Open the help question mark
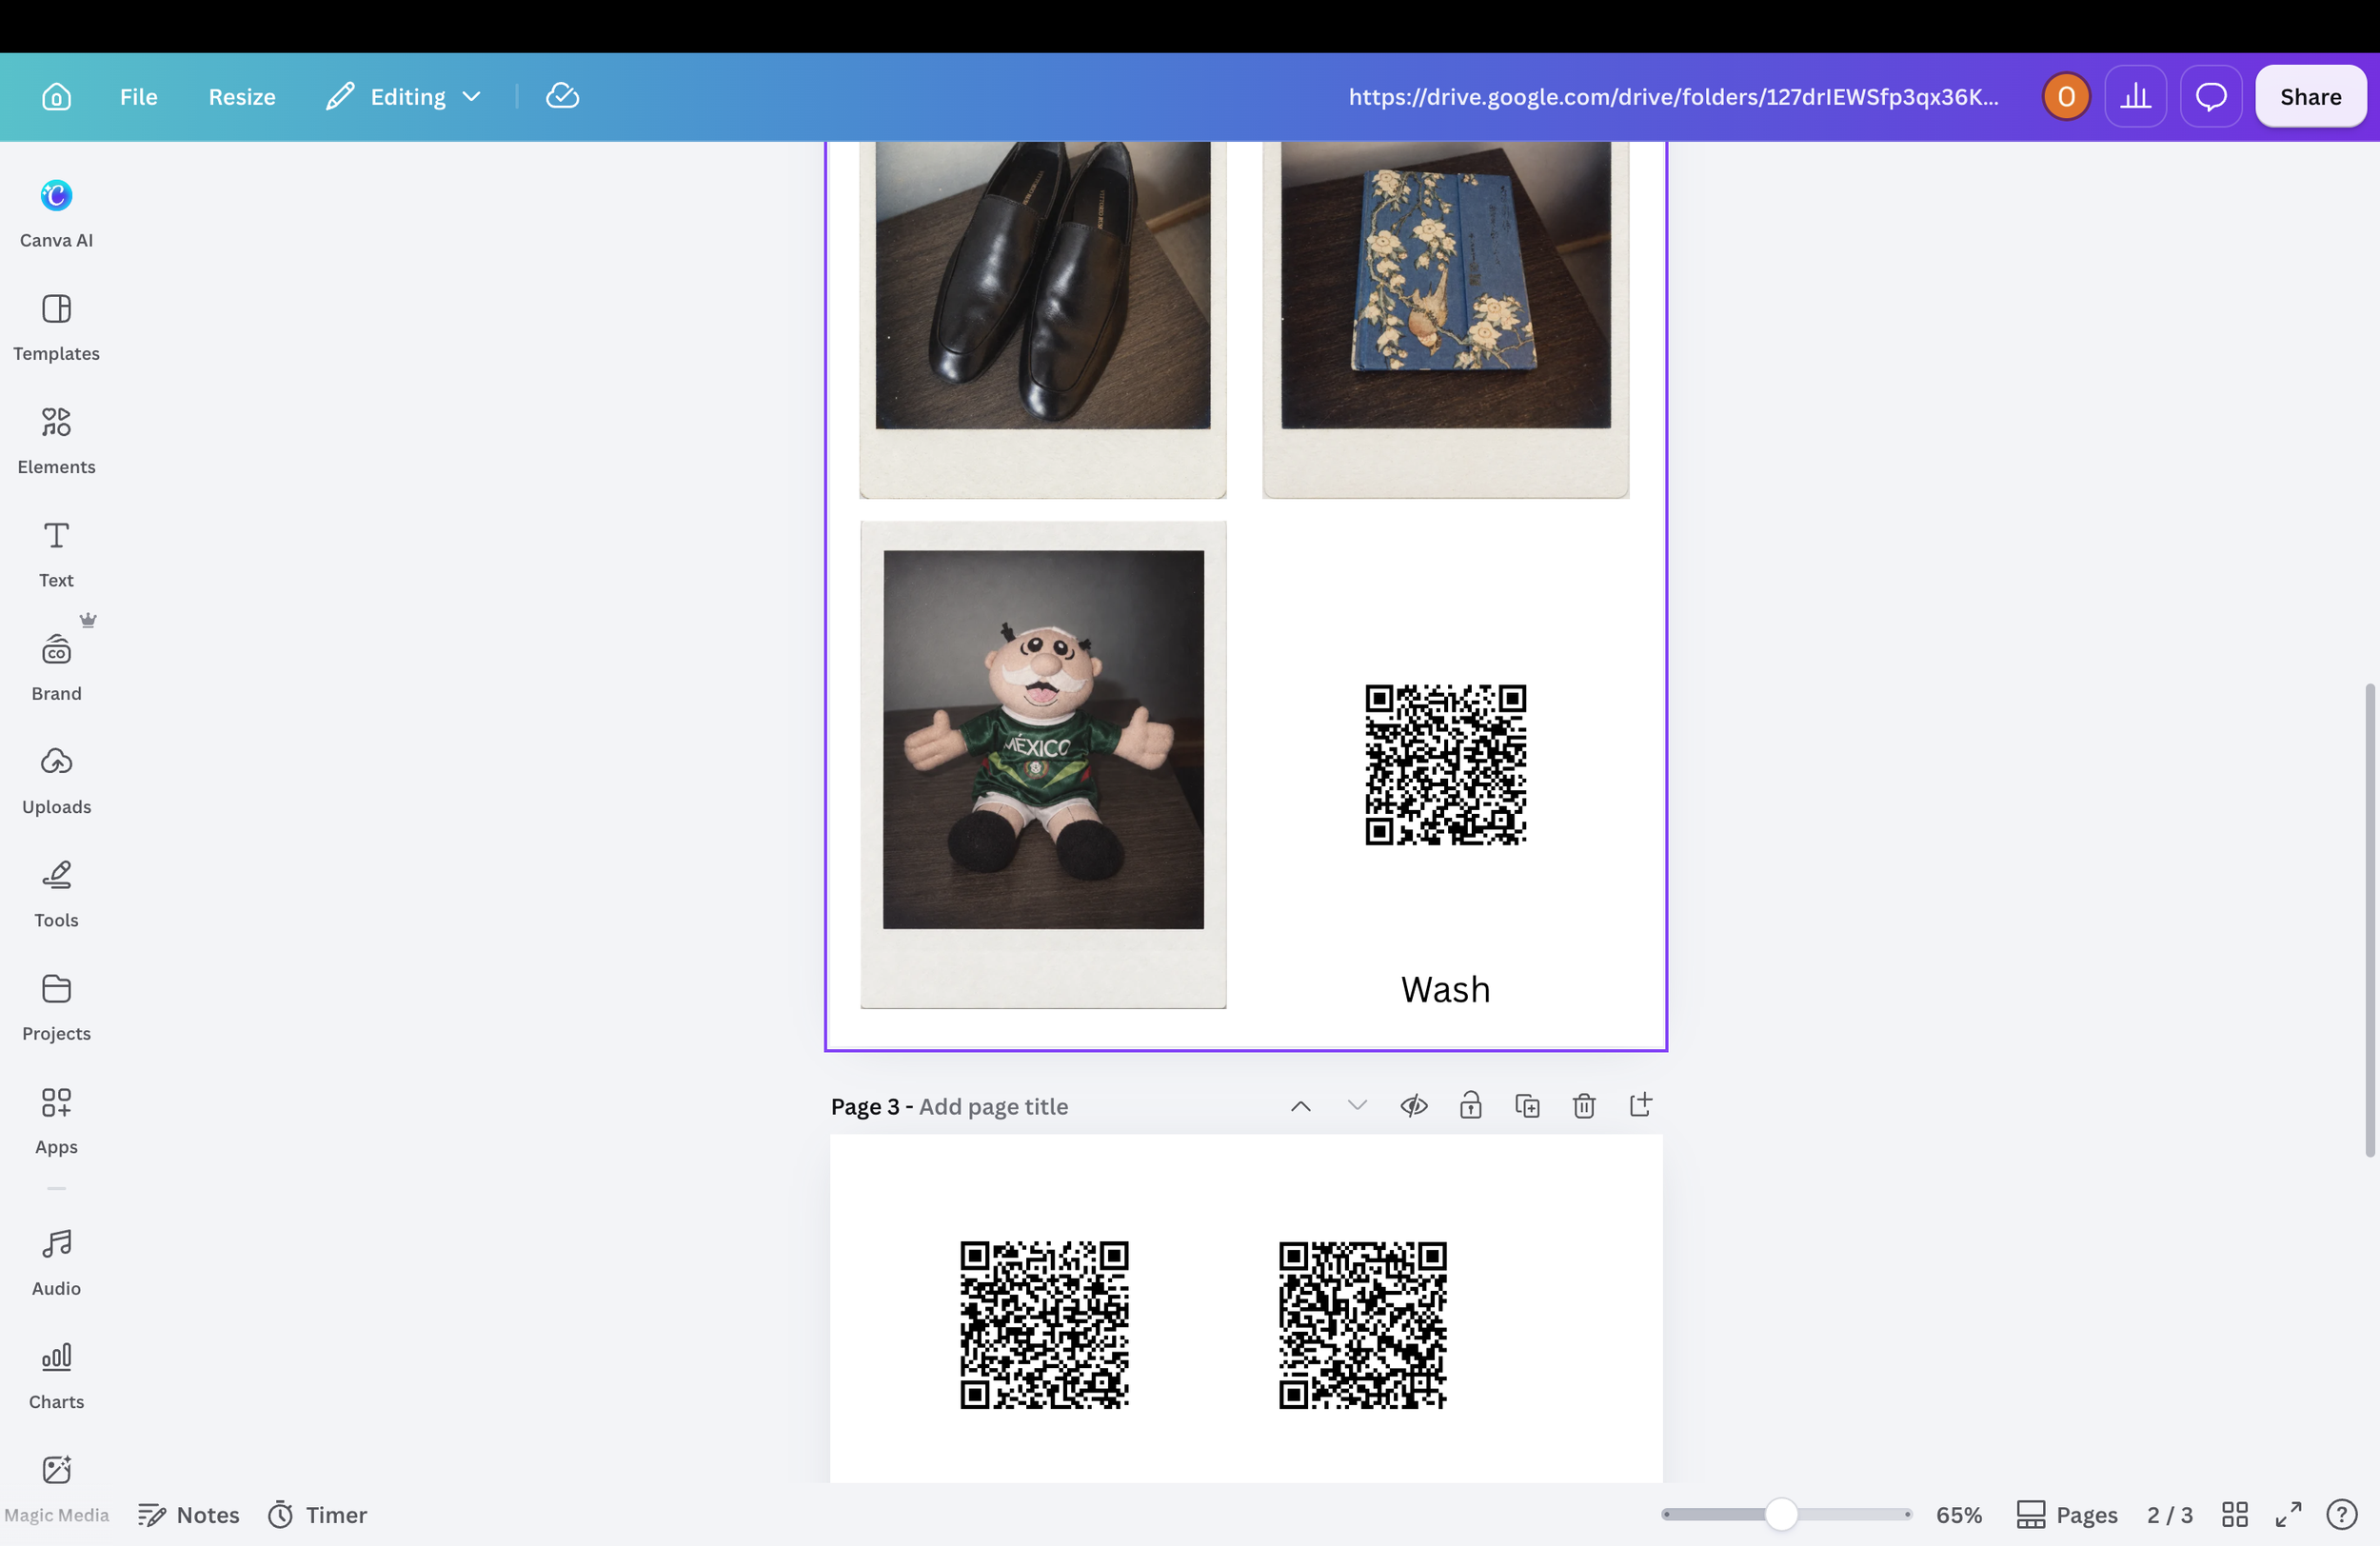The width and height of the screenshot is (2380, 1546). point(2340,1515)
